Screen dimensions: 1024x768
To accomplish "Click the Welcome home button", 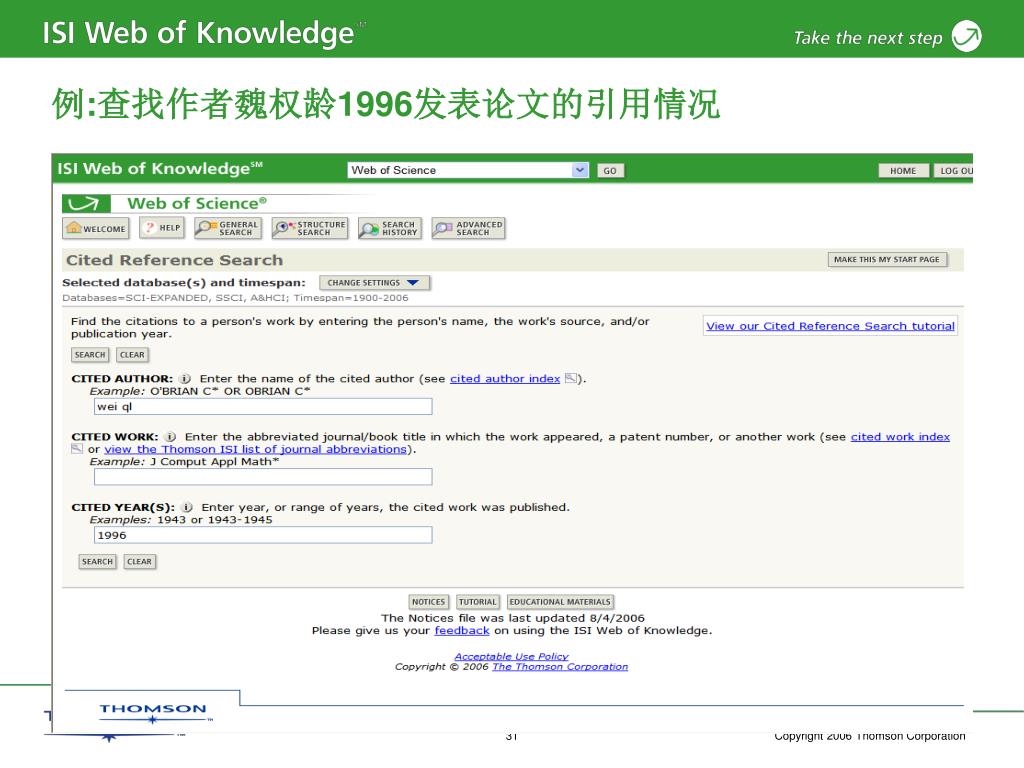I will (x=96, y=229).
